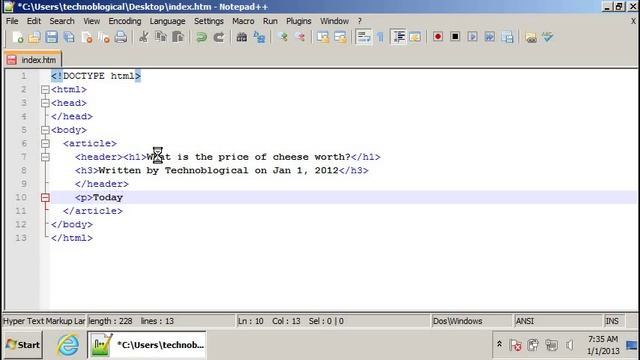Click the DOCTYPE html line text
This screenshot has width=640, height=360.
point(96,76)
